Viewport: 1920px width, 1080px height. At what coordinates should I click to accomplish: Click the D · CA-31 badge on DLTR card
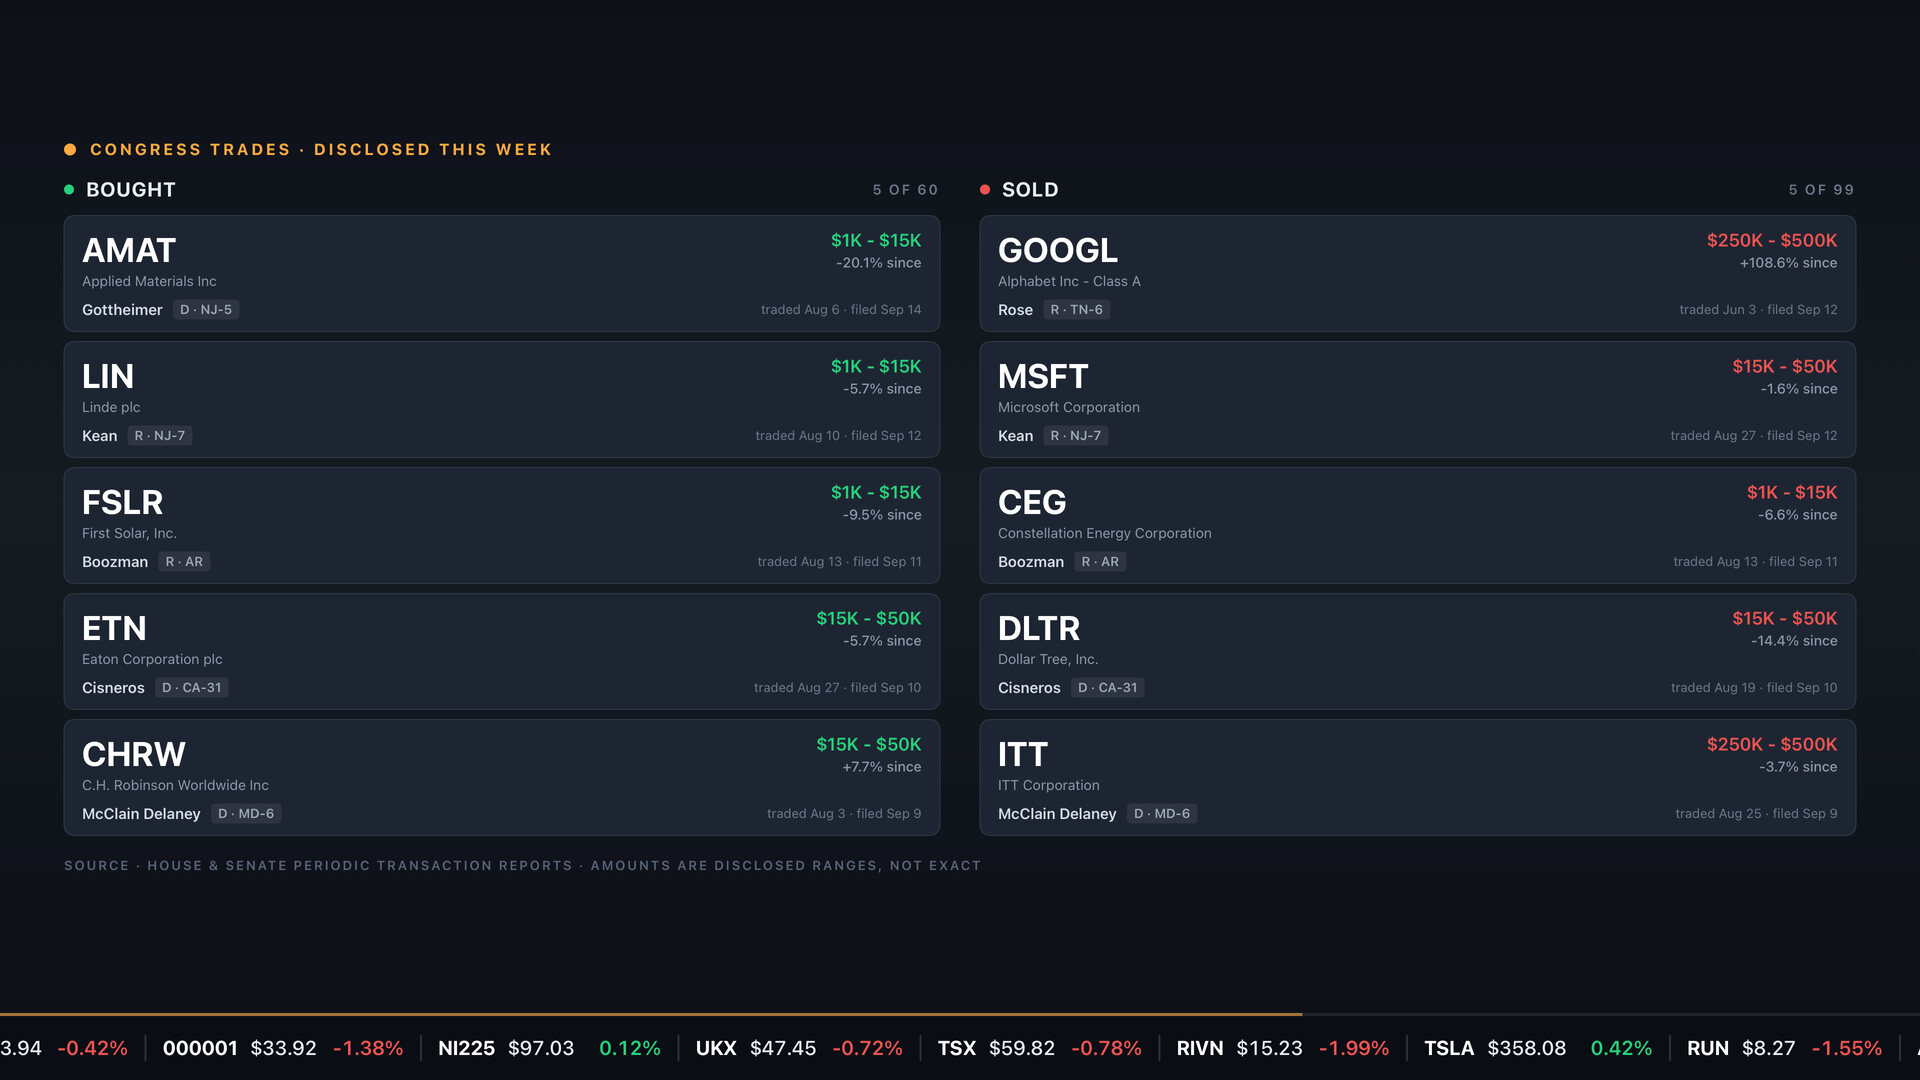(1108, 688)
